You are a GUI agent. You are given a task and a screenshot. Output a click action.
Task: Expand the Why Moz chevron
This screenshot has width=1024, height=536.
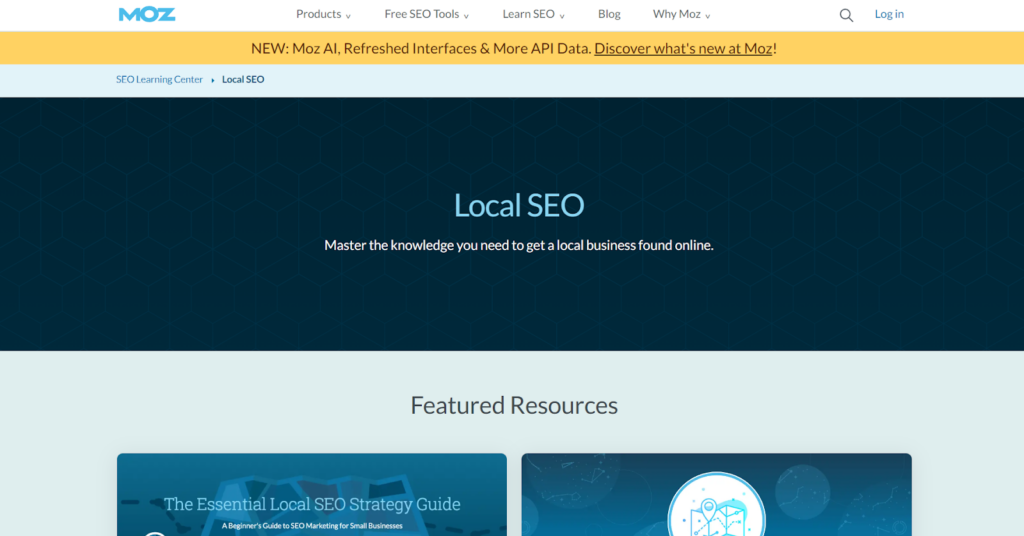click(707, 16)
